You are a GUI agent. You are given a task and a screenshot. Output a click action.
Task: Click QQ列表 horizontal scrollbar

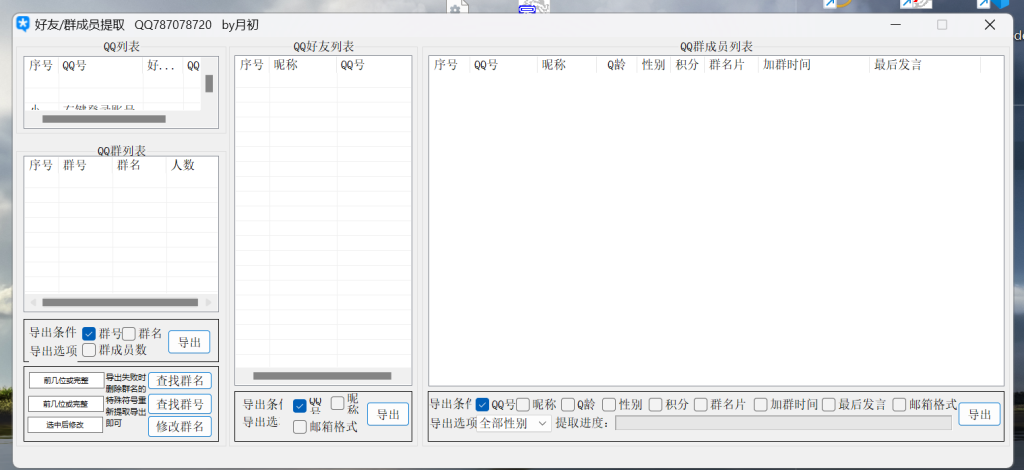(x=104, y=119)
